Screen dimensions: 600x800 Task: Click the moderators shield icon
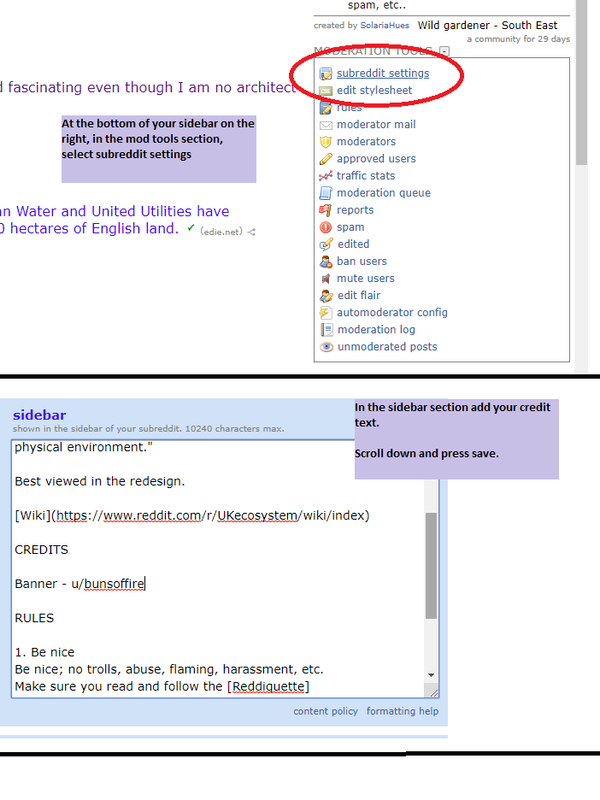pos(326,142)
